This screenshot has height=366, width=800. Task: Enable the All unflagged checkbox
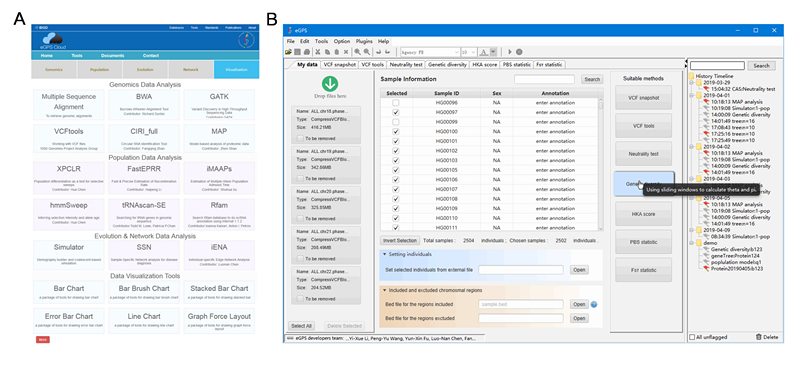(692, 337)
